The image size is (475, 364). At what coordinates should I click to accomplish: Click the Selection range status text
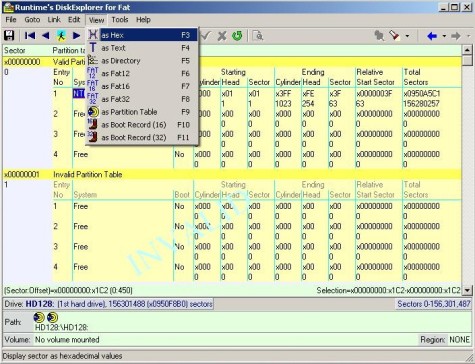pyautogui.click(x=388, y=290)
